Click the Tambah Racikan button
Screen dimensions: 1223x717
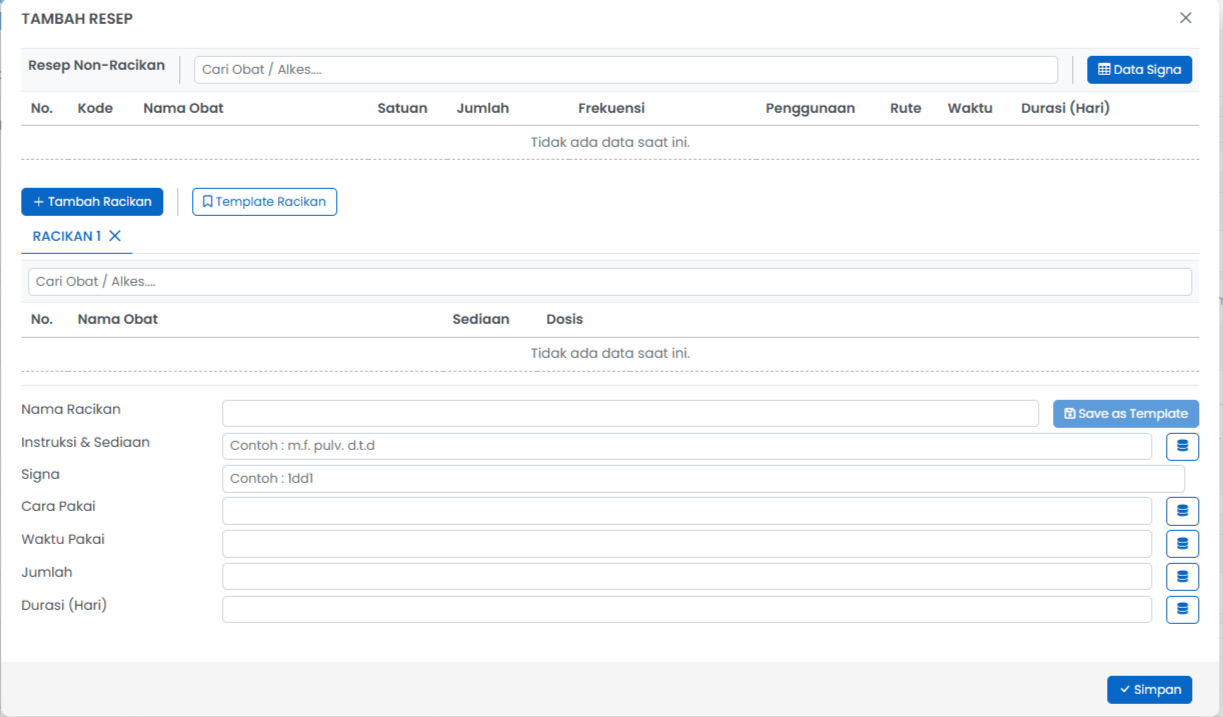(92, 202)
